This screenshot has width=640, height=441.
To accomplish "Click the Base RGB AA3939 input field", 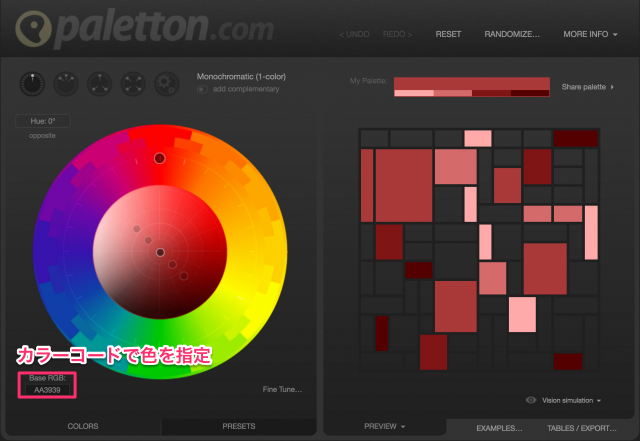I will pyautogui.click(x=47, y=390).
